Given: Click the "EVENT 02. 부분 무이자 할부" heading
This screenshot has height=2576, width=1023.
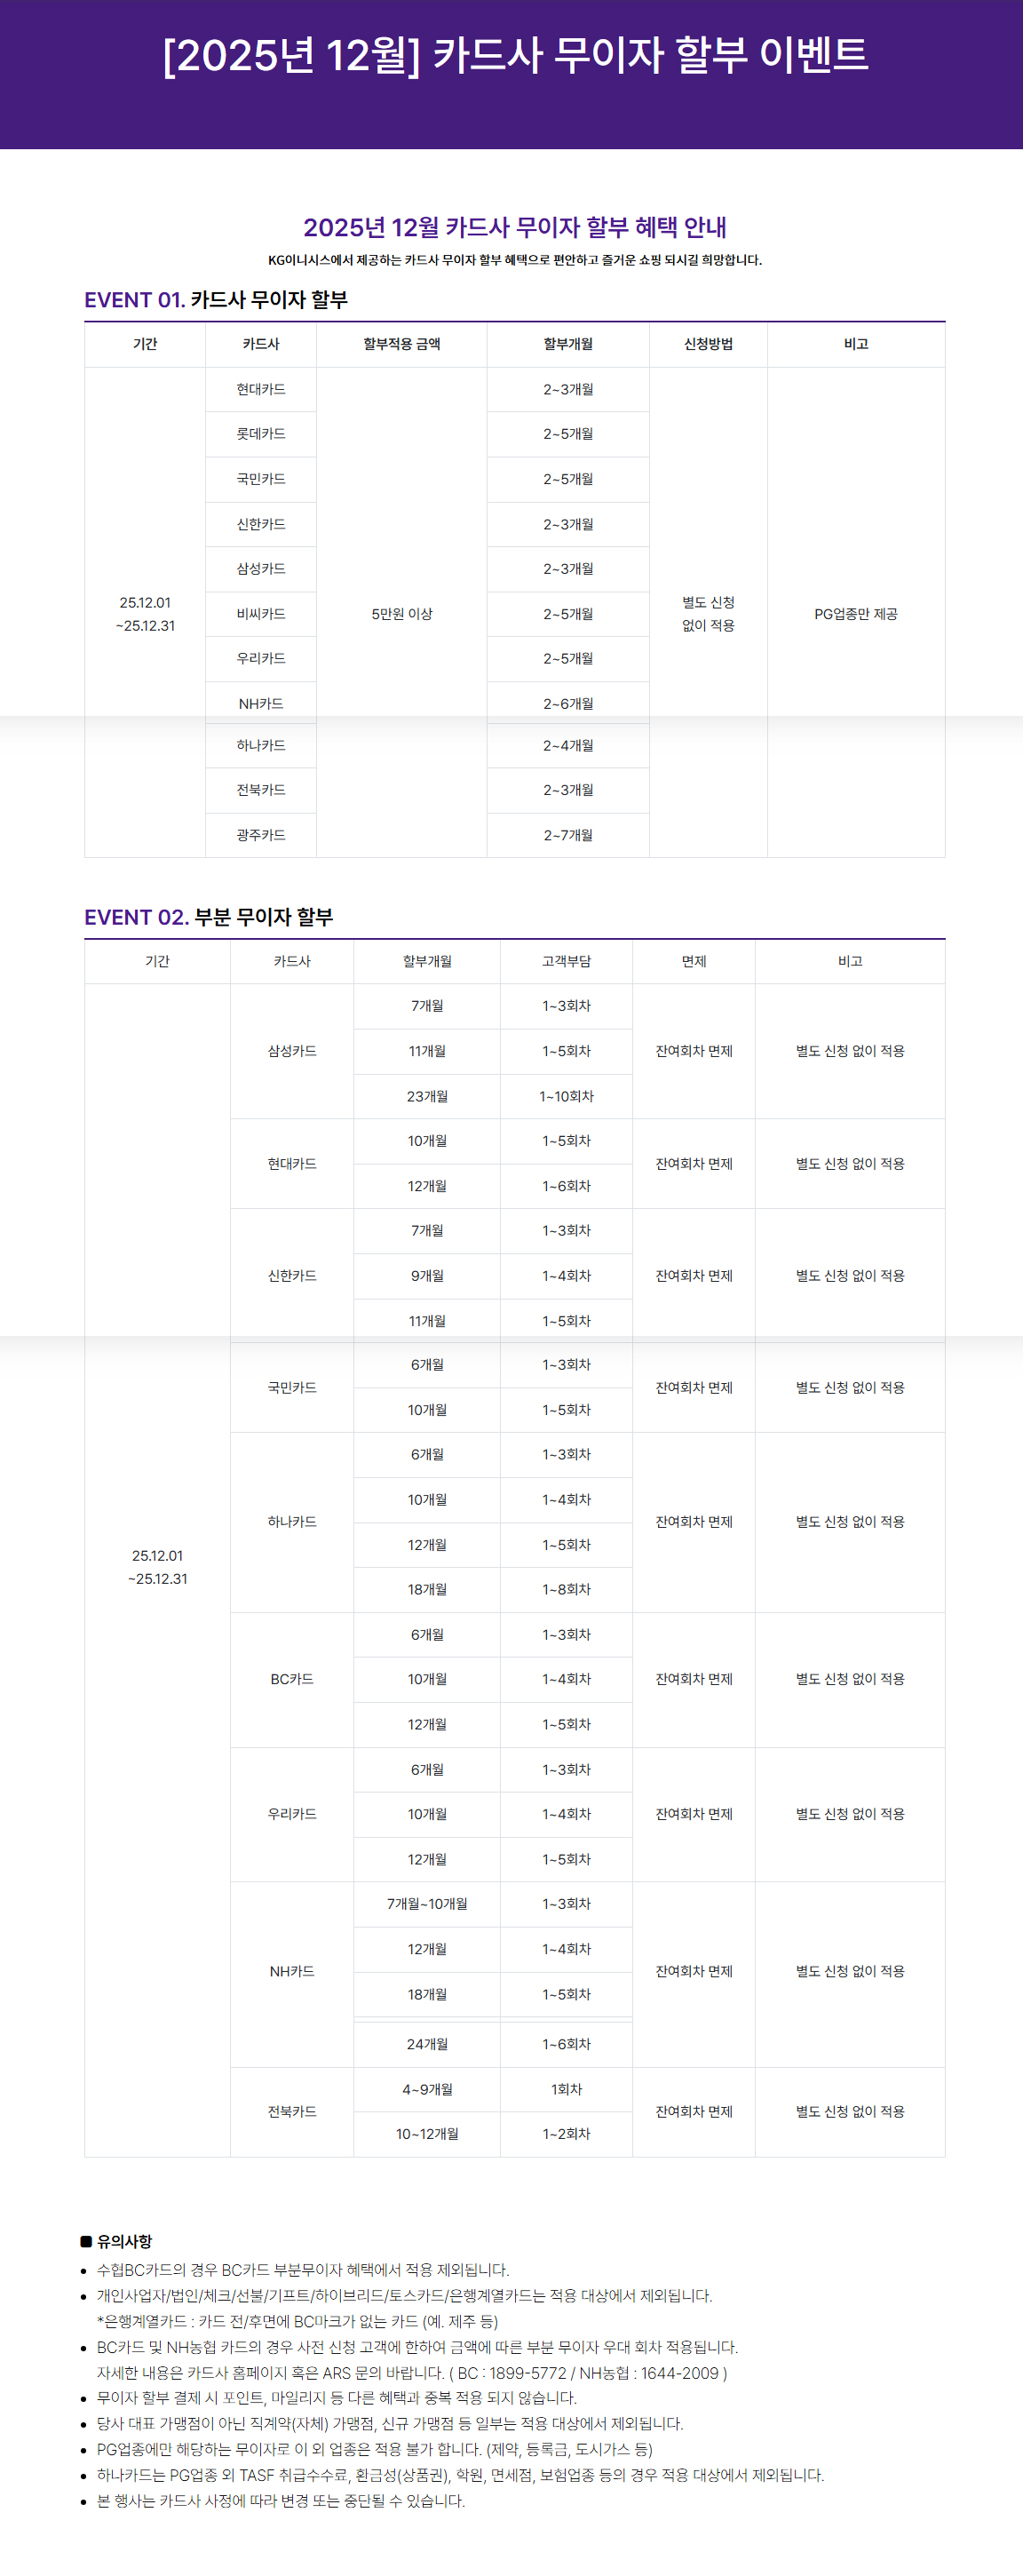Looking at the screenshot, I should [x=208, y=917].
